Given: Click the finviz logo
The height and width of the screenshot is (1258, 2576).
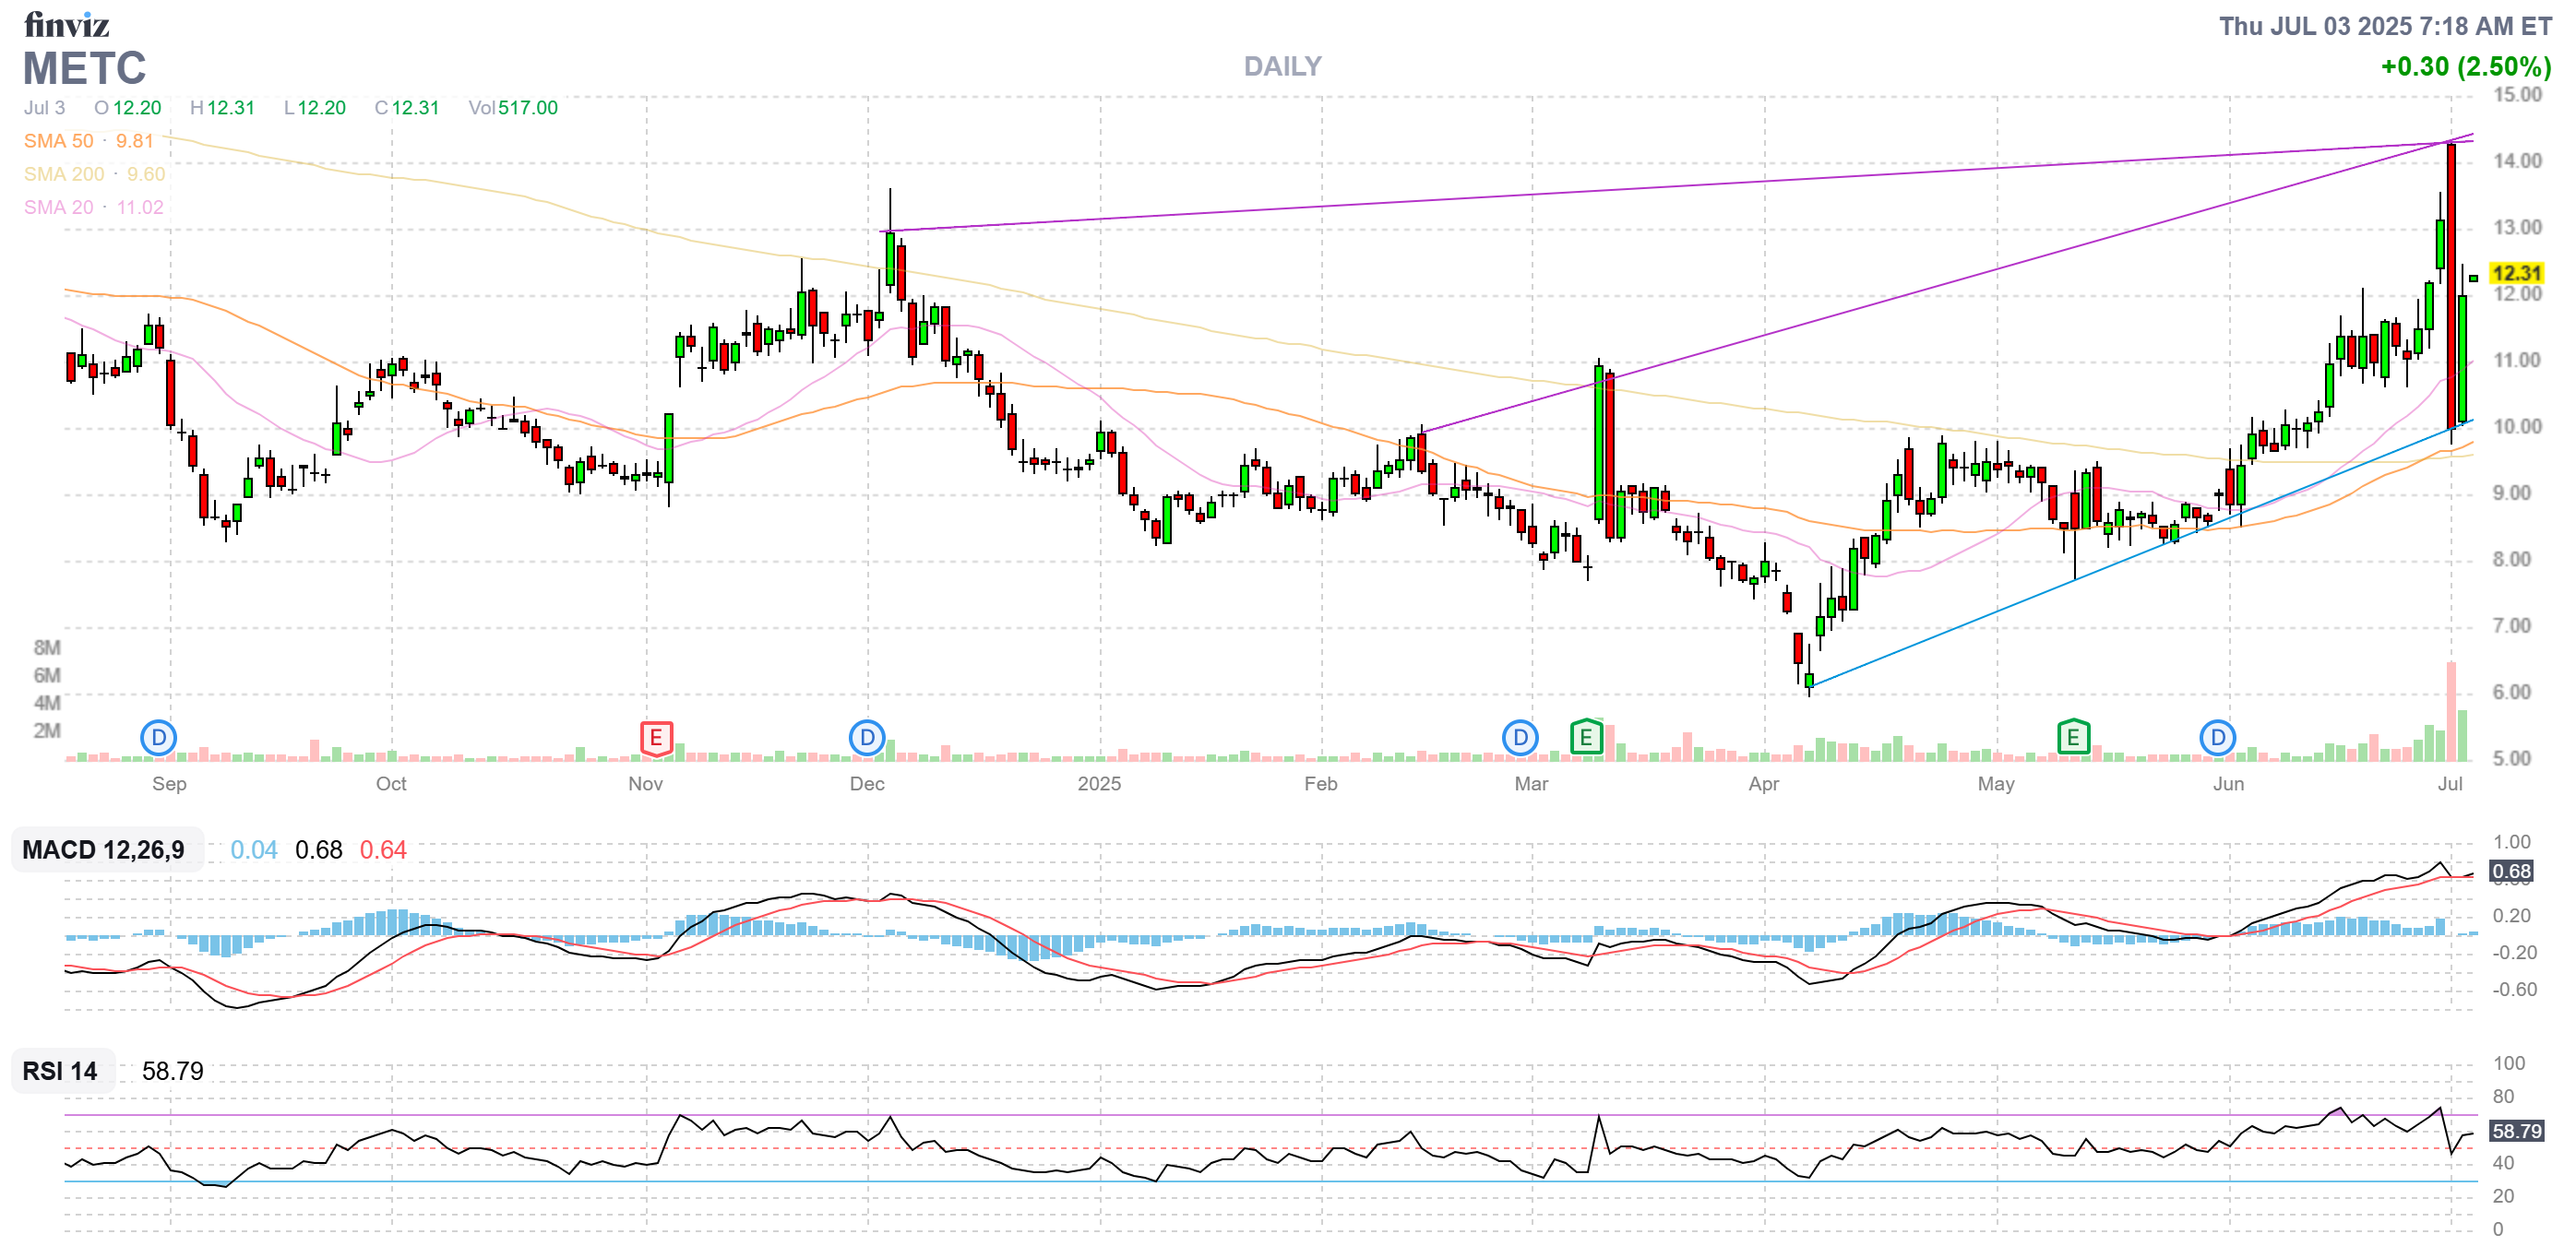Looking at the screenshot, I should [x=66, y=24].
